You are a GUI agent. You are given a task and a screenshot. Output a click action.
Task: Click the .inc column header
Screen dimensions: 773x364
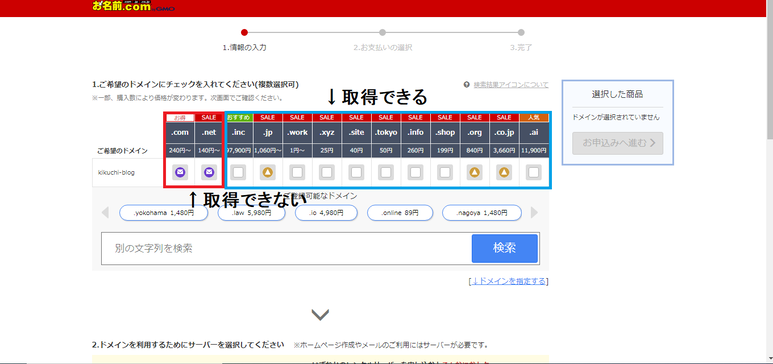coord(239,132)
